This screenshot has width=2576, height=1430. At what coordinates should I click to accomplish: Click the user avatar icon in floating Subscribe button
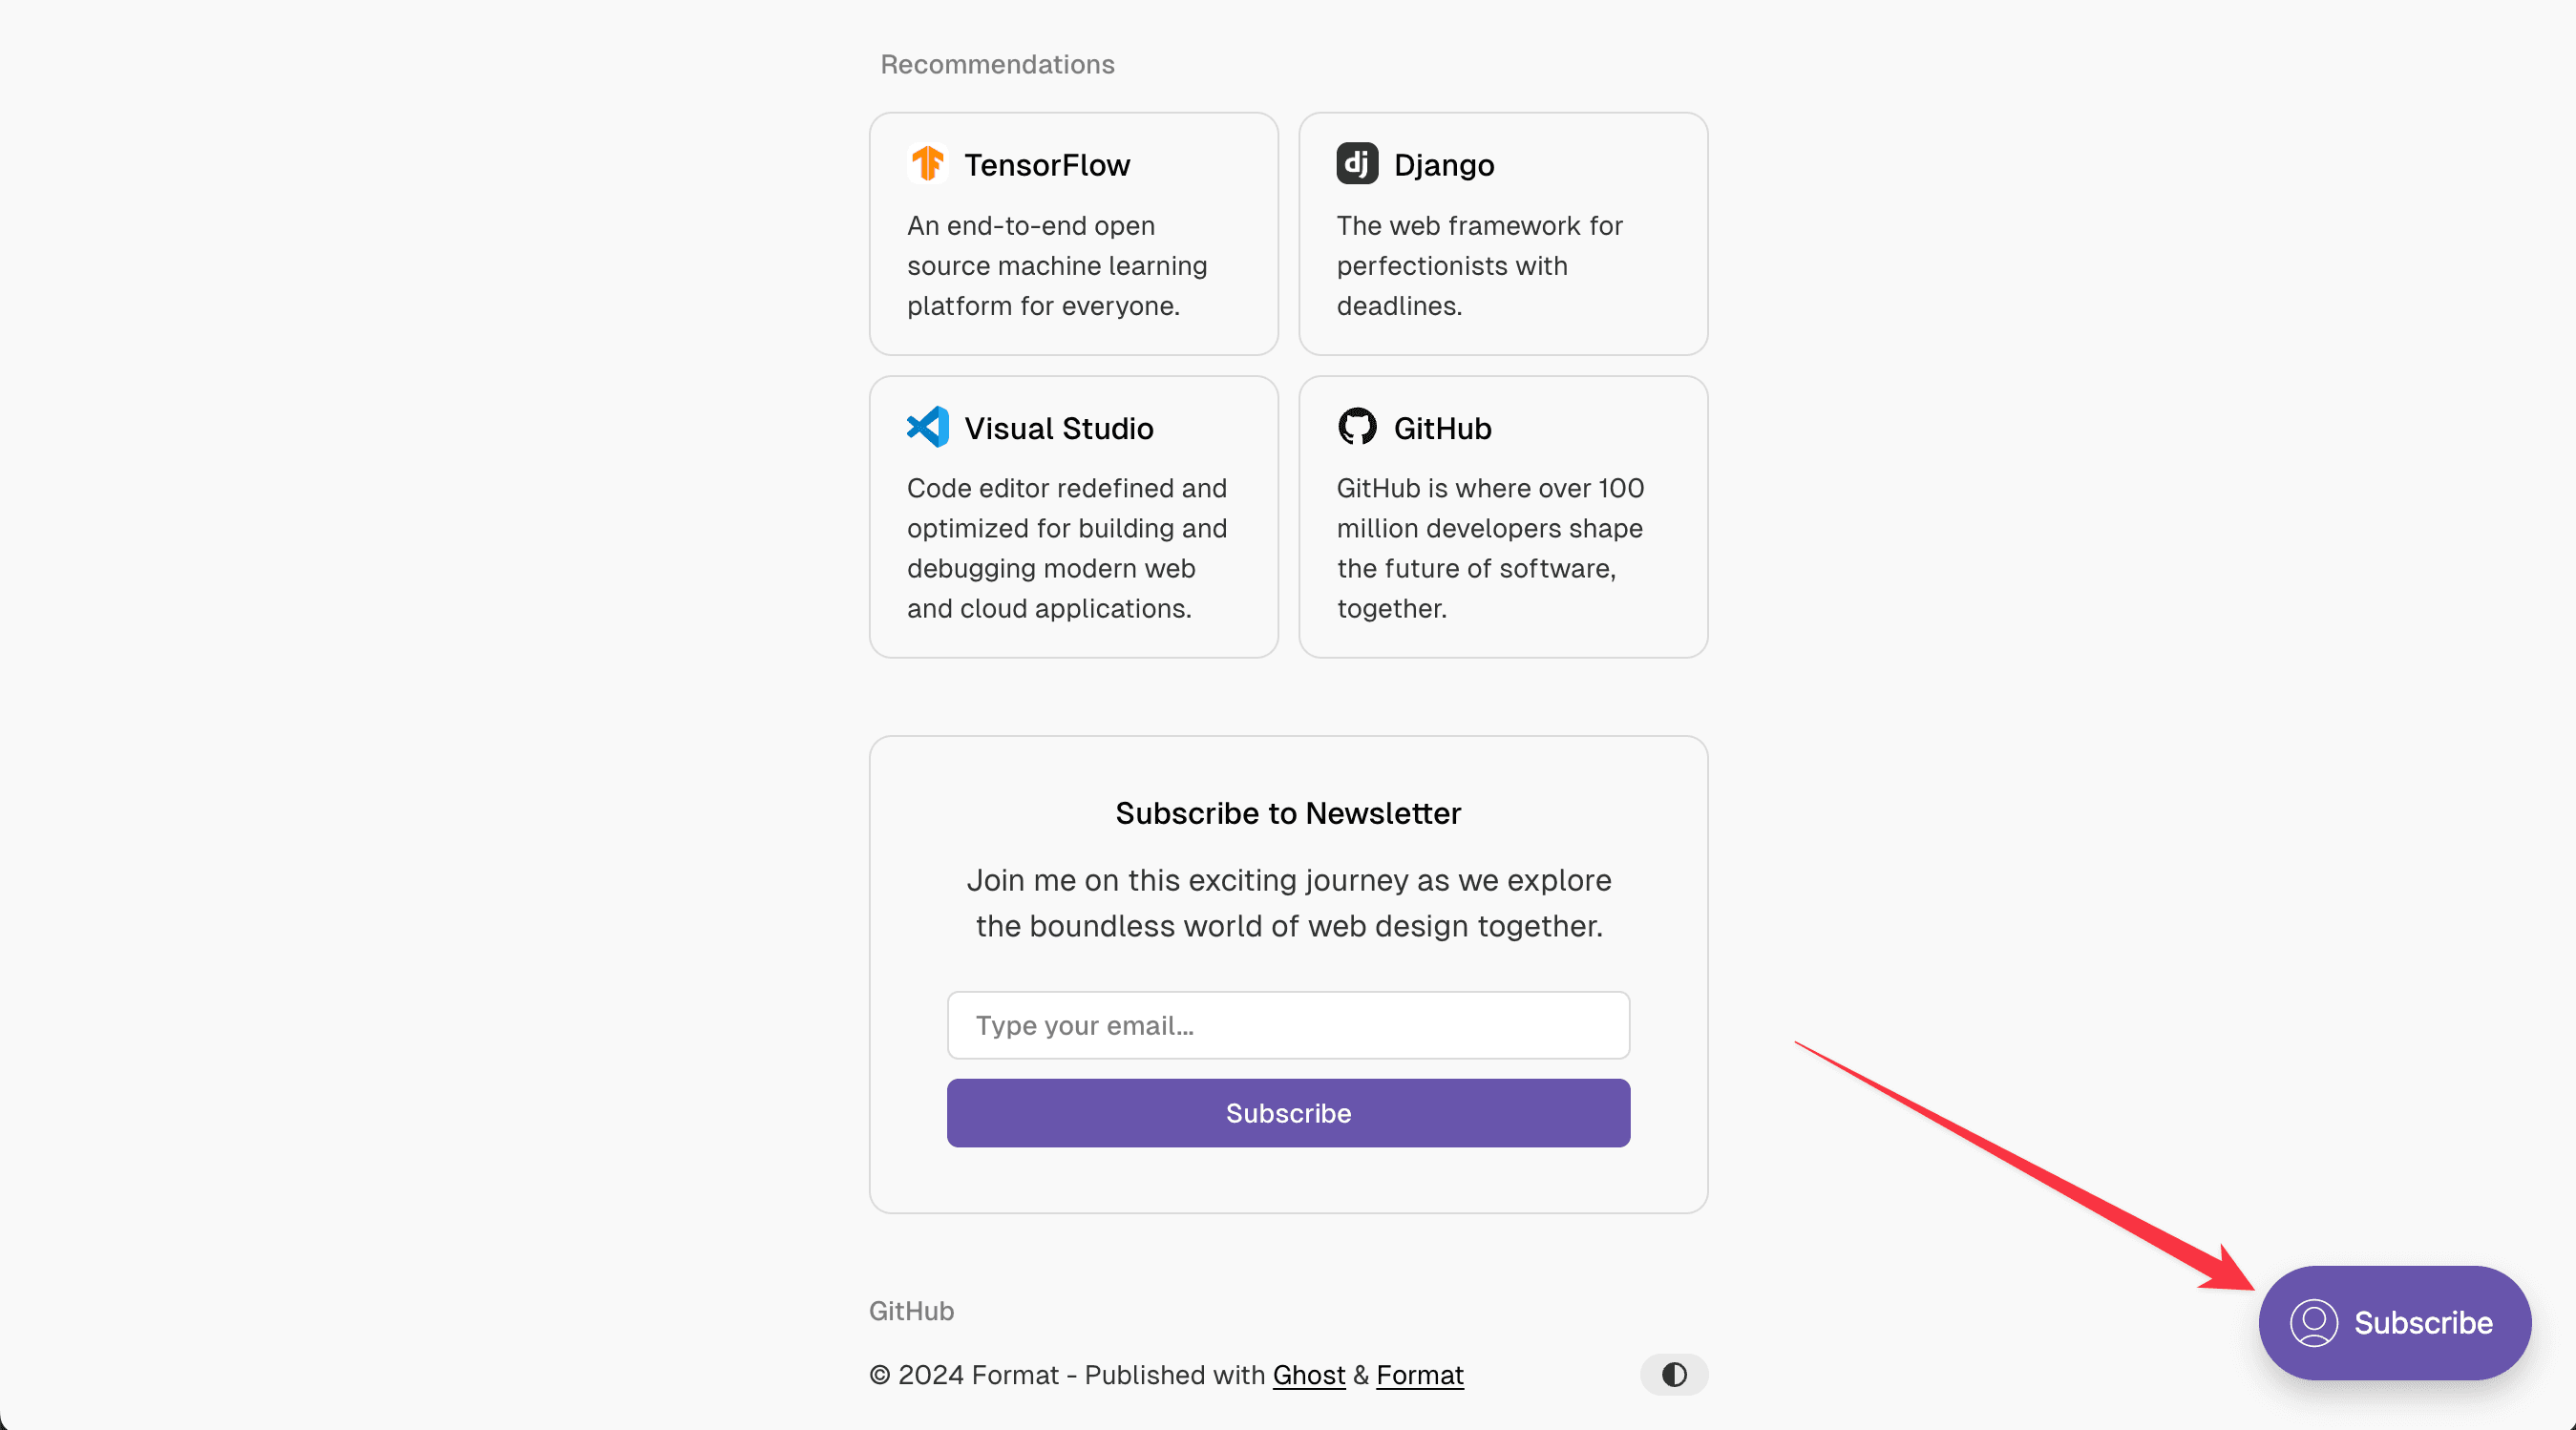[2313, 1323]
